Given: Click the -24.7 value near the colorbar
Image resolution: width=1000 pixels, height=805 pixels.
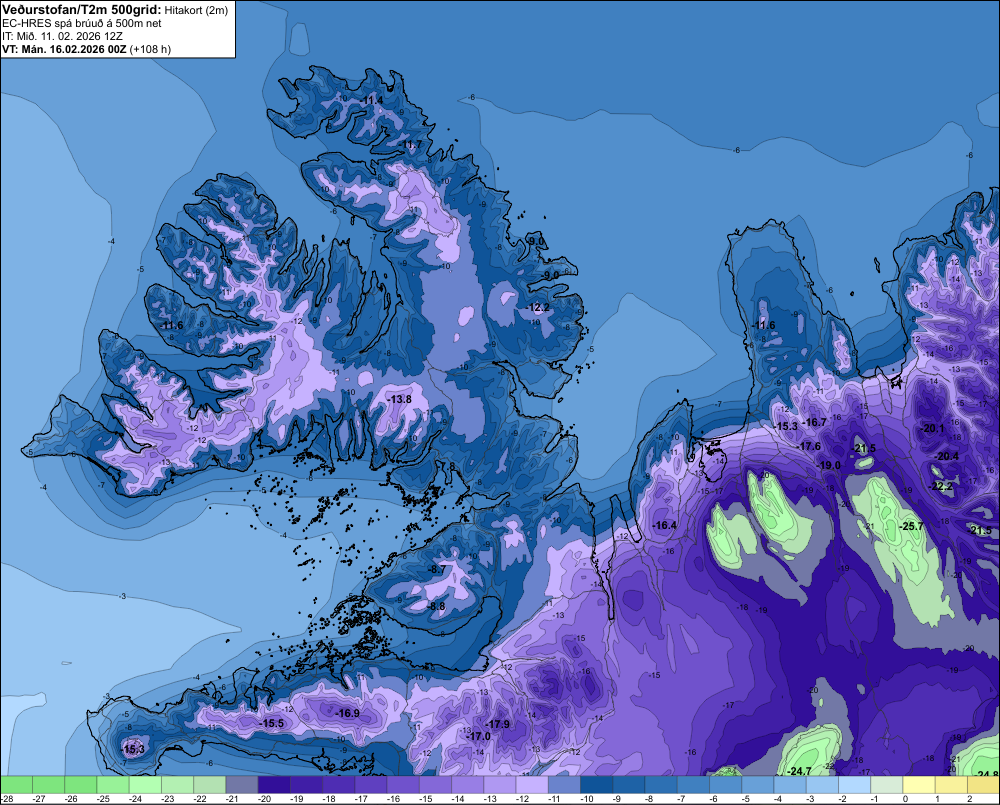Looking at the screenshot, I should pos(800,771).
